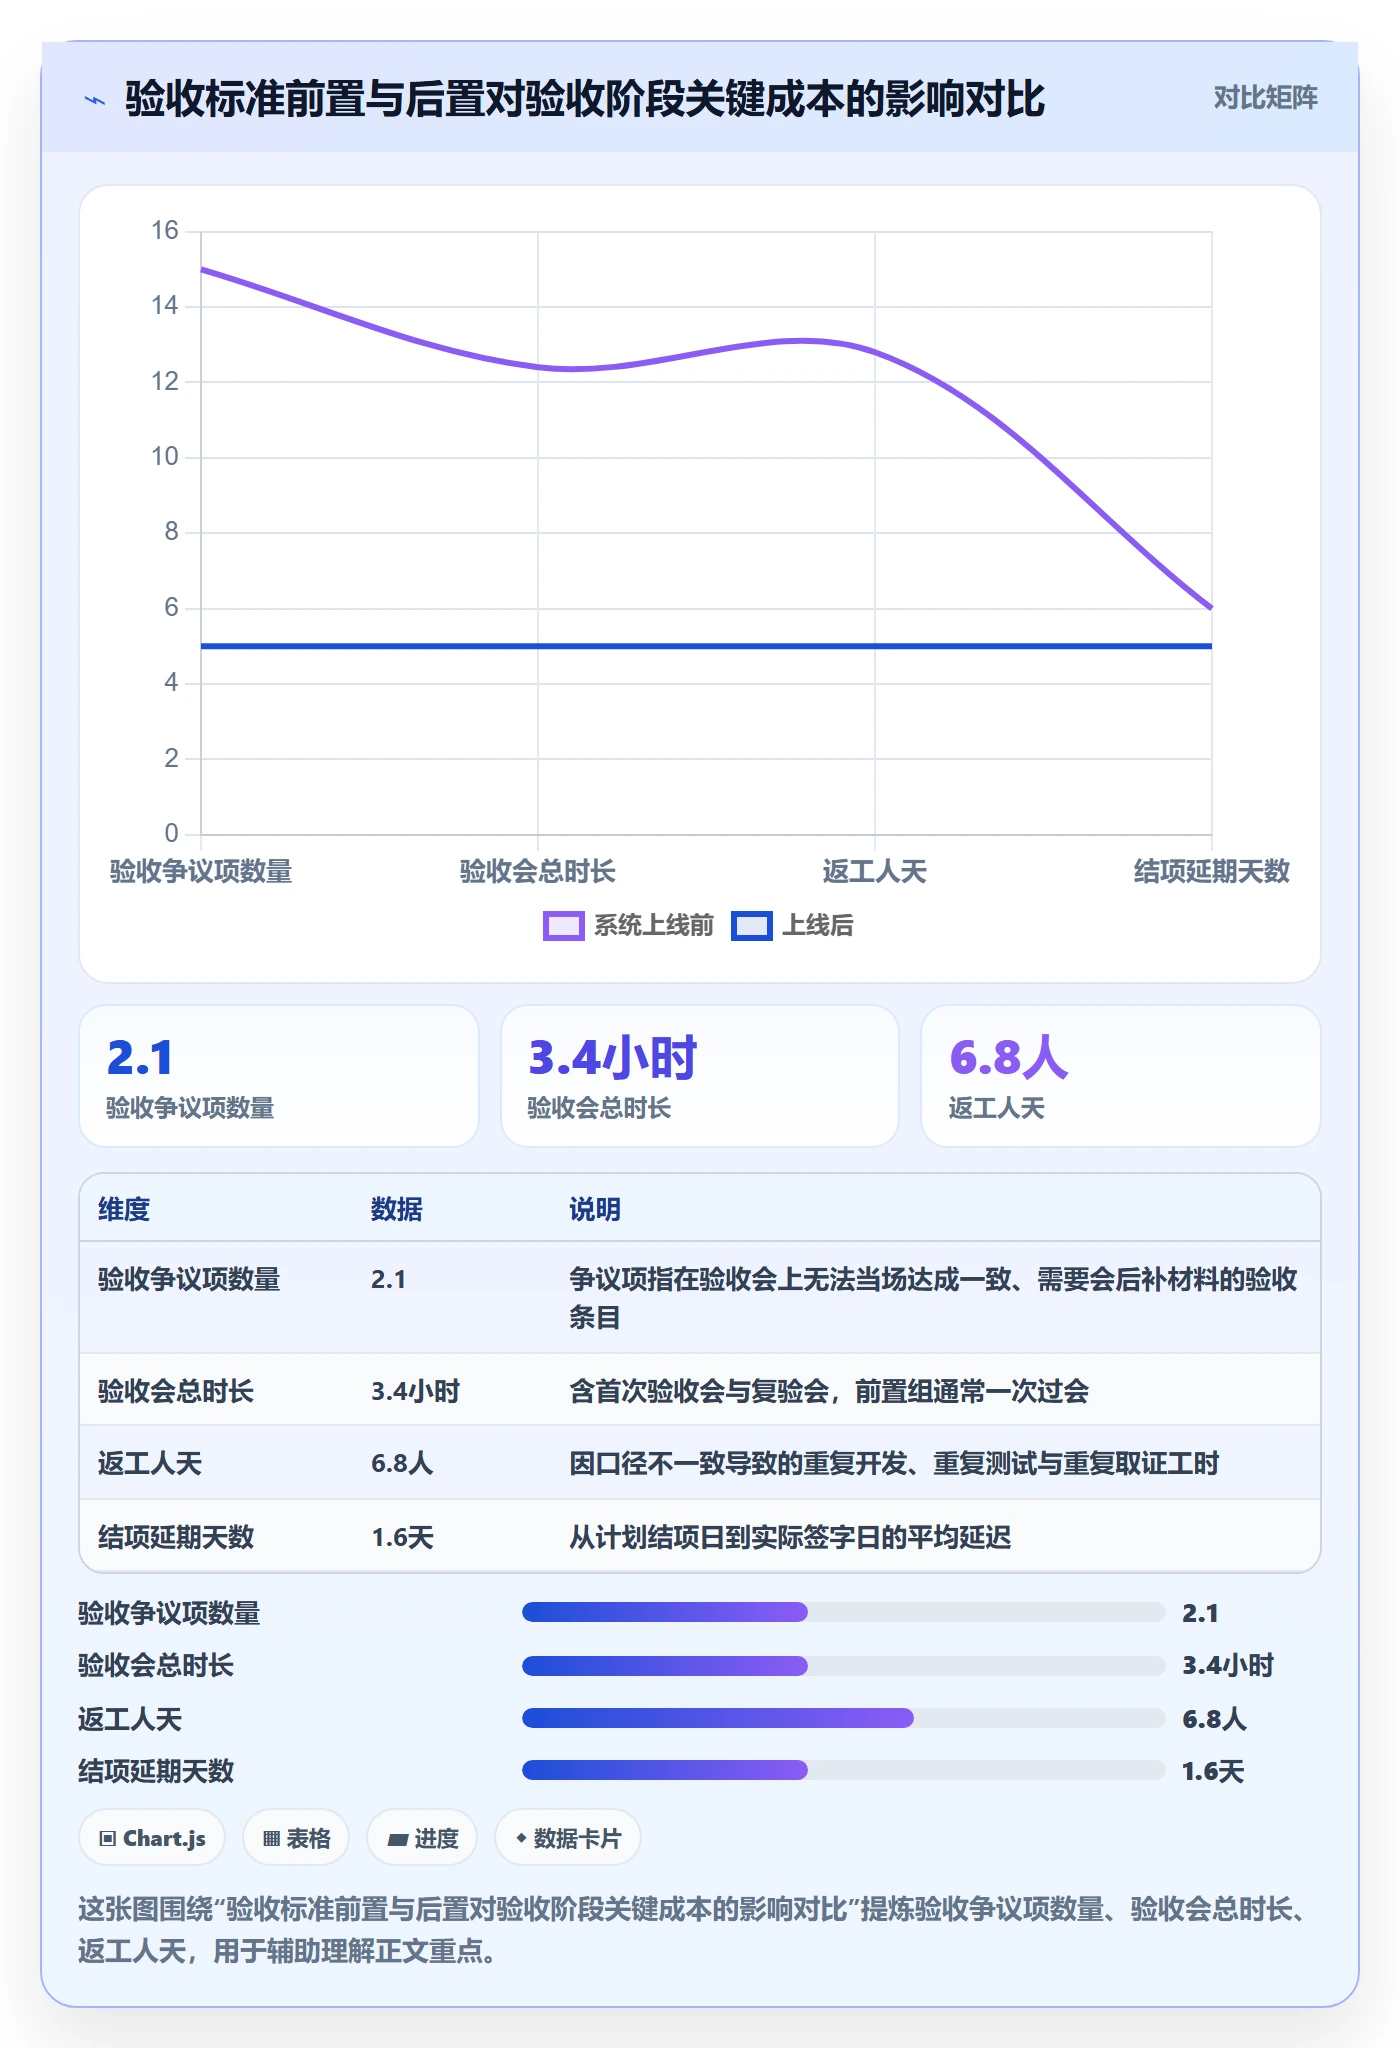Click the 6.8人 value beside progress bar
The height and width of the screenshot is (2048, 1400).
[1214, 1719]
